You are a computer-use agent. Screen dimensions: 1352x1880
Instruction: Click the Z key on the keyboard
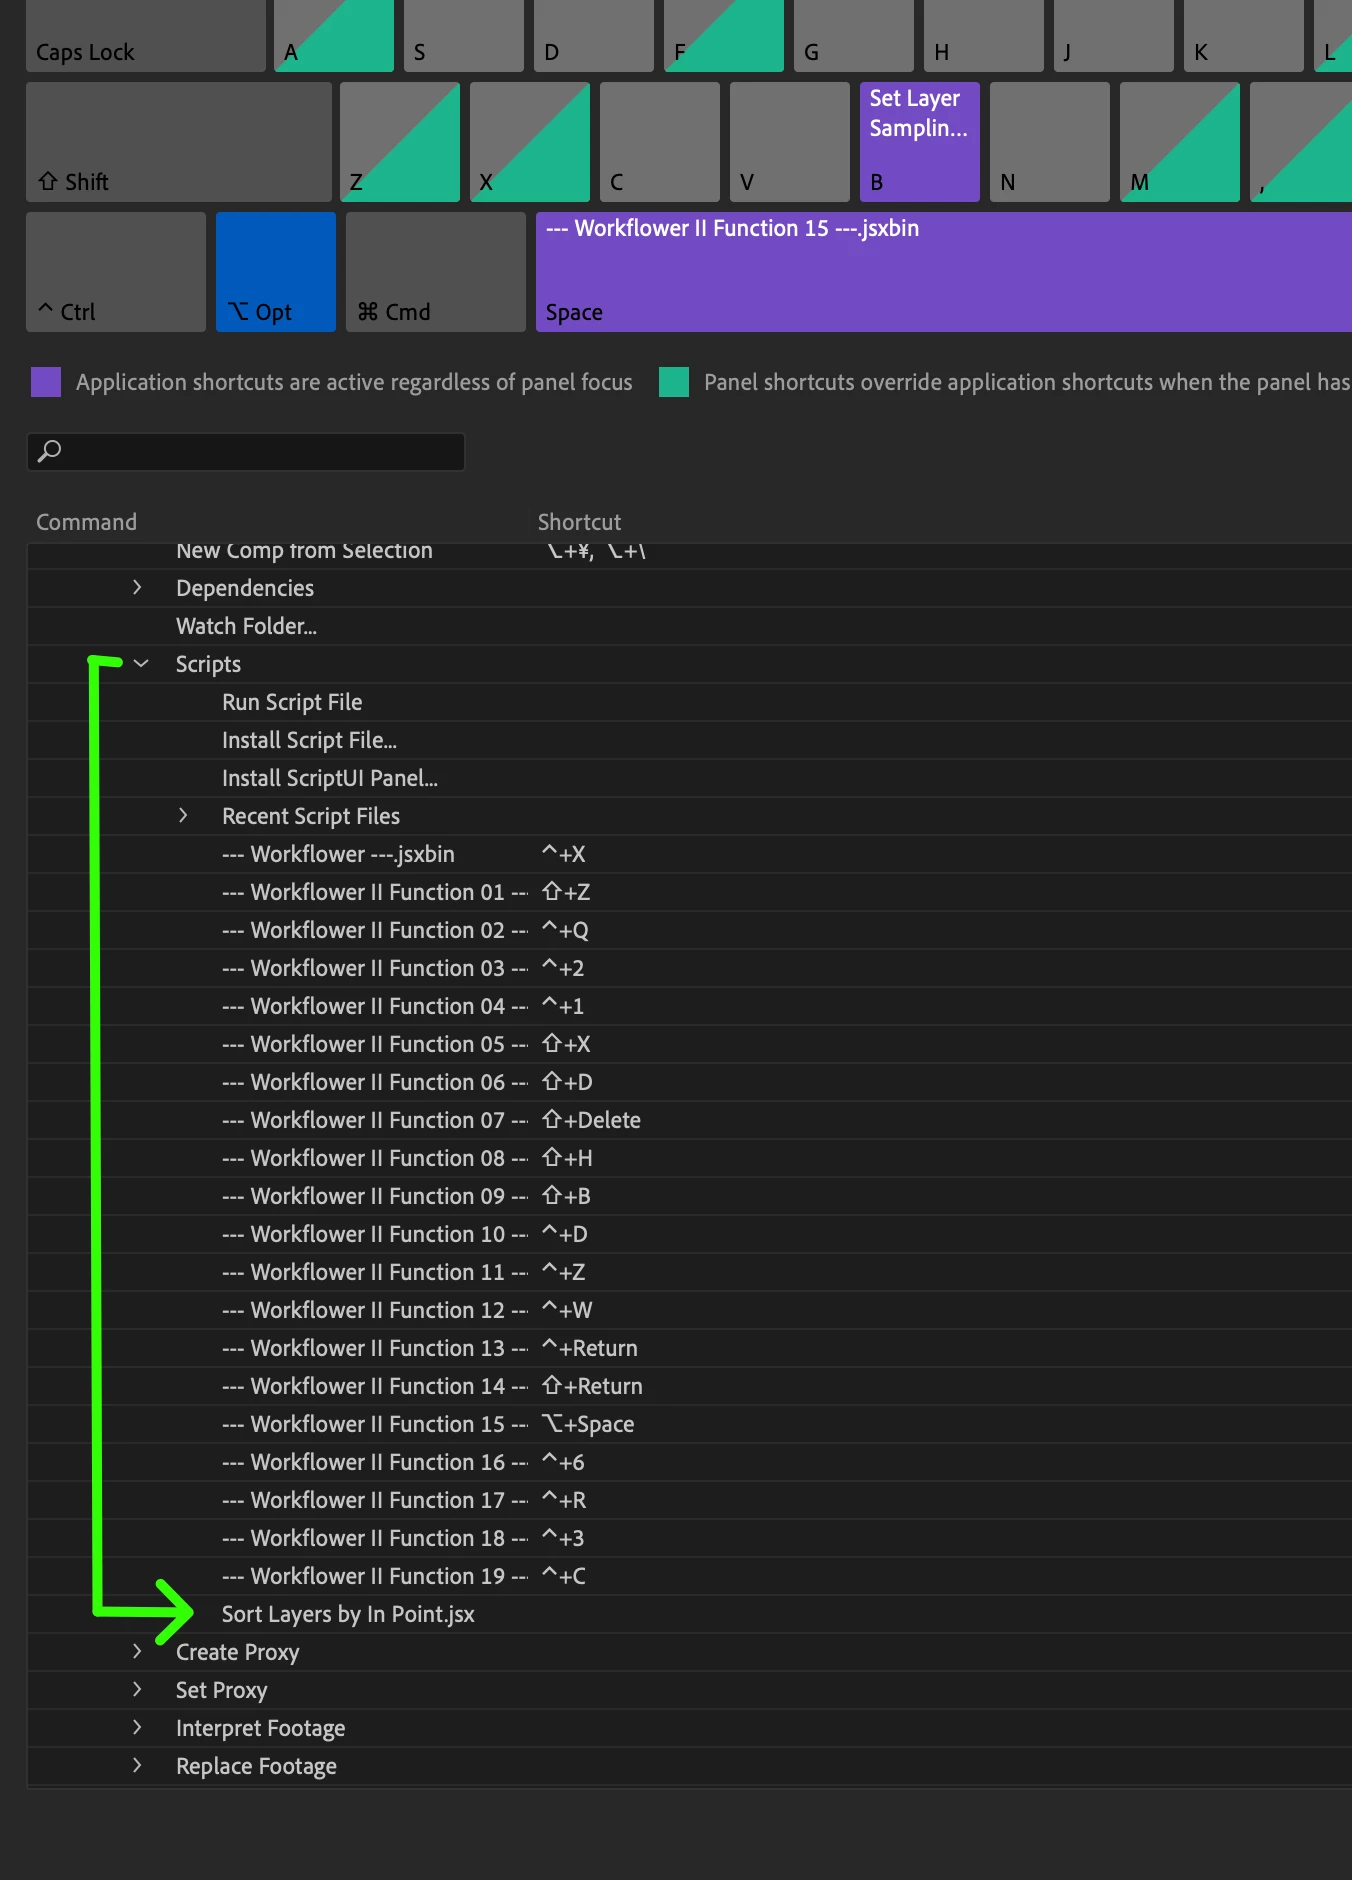(400, 142)
